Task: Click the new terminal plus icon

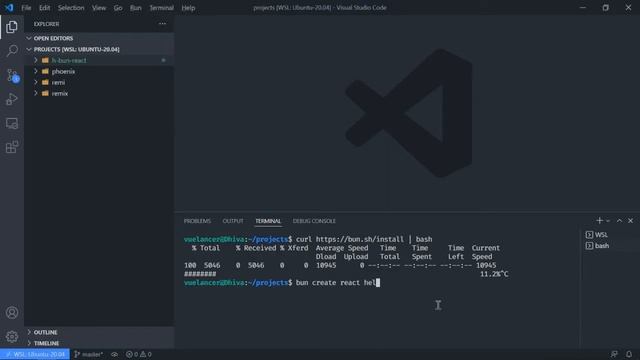Action: [x=599, y=220]
